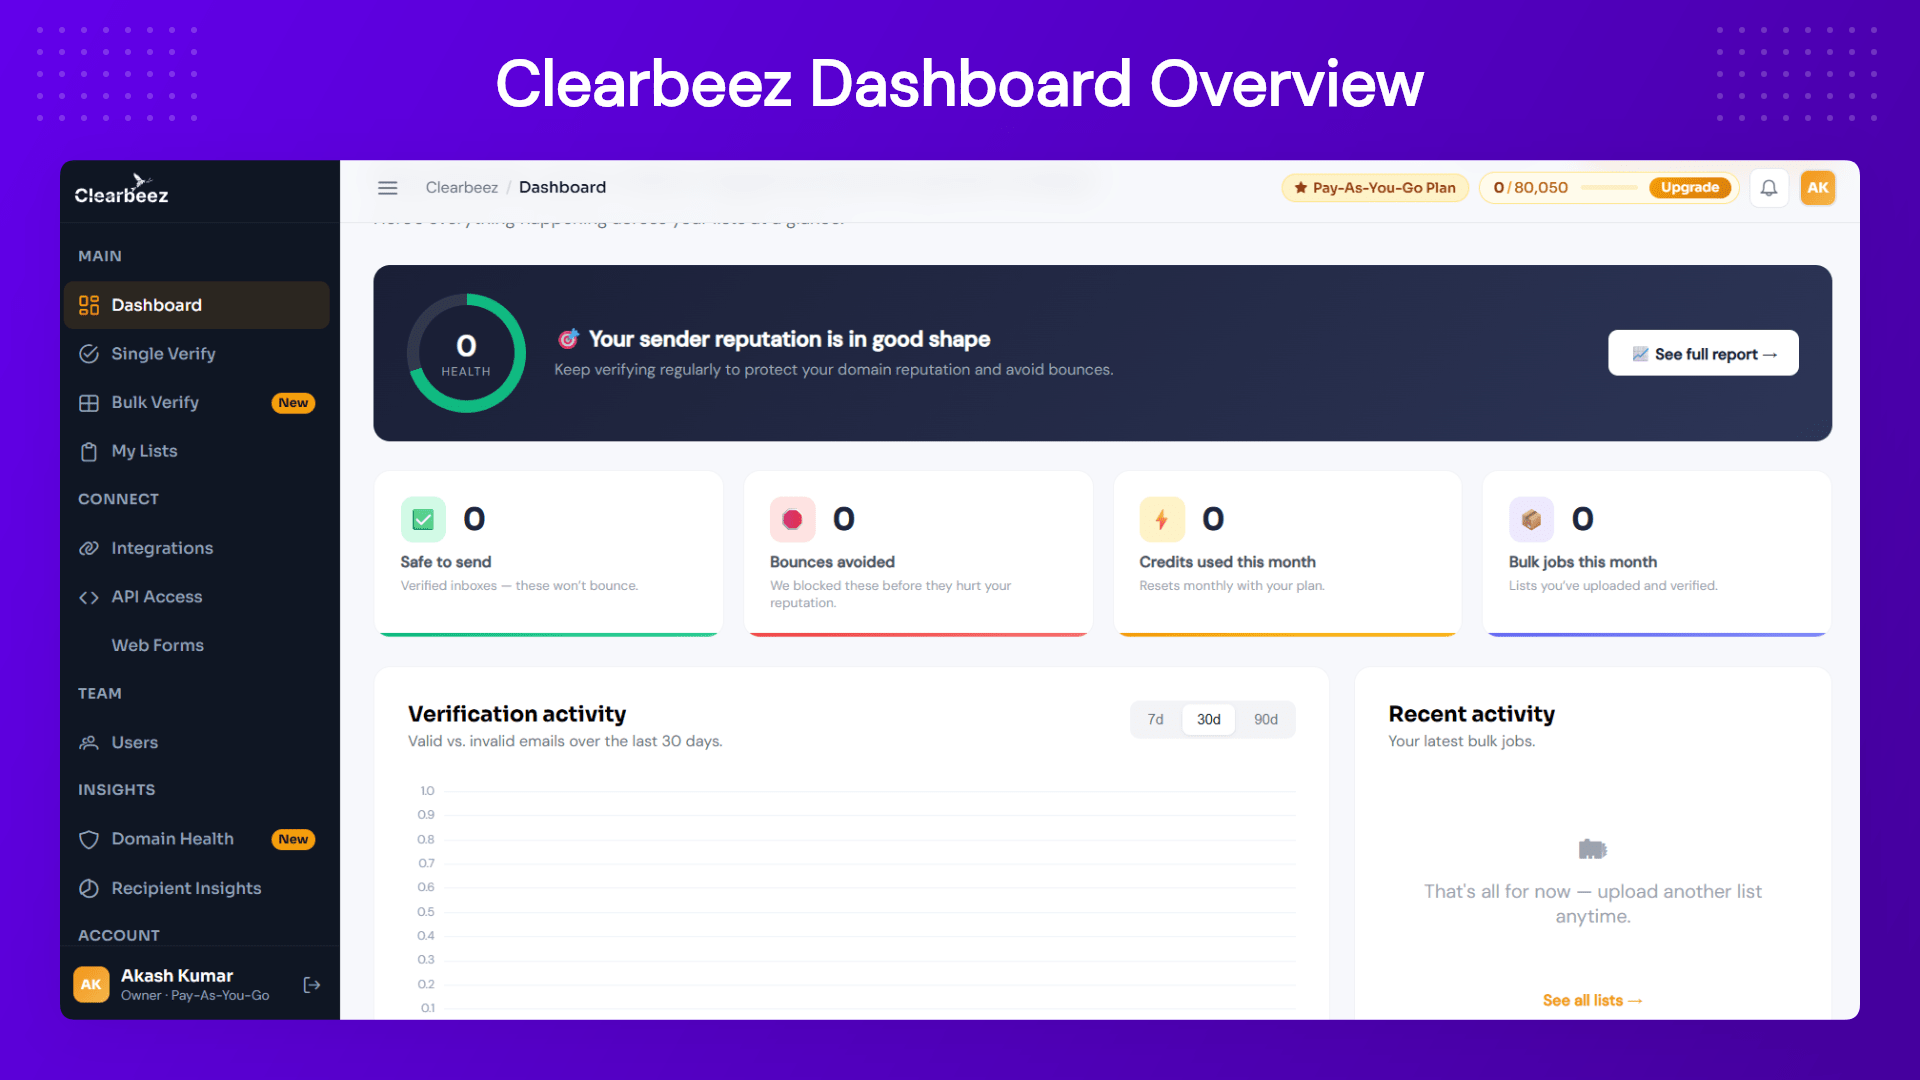This screenshot has height=1080, width=1920.
Task: Click the Dashboard grid icon in sidebar
Action: (89, 305)
